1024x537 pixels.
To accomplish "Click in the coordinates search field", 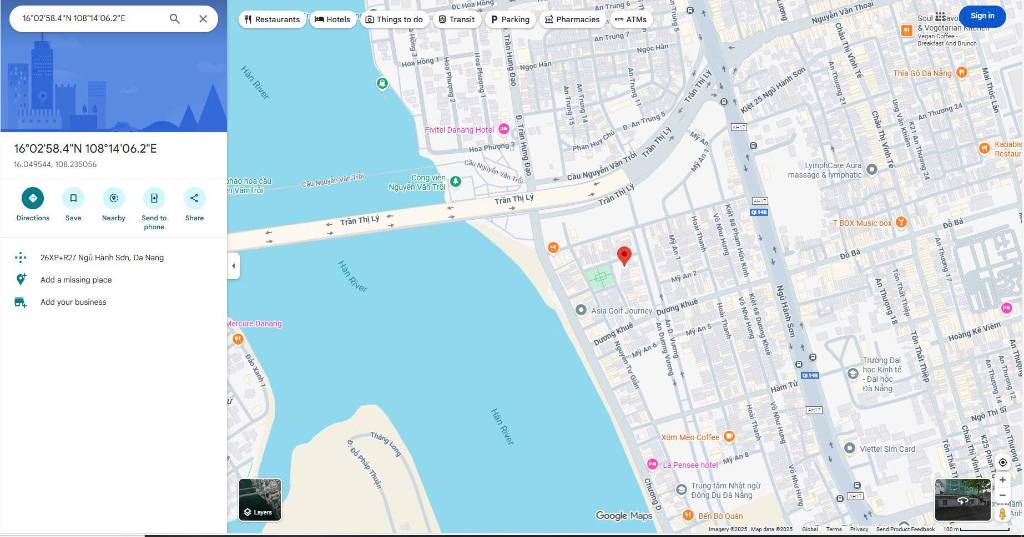I will tap(90, 19).
